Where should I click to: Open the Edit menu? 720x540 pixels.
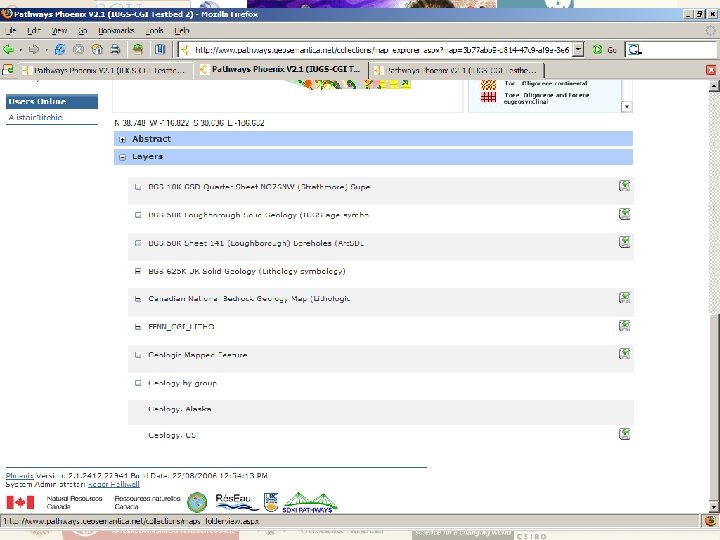[x=34, y=31]
